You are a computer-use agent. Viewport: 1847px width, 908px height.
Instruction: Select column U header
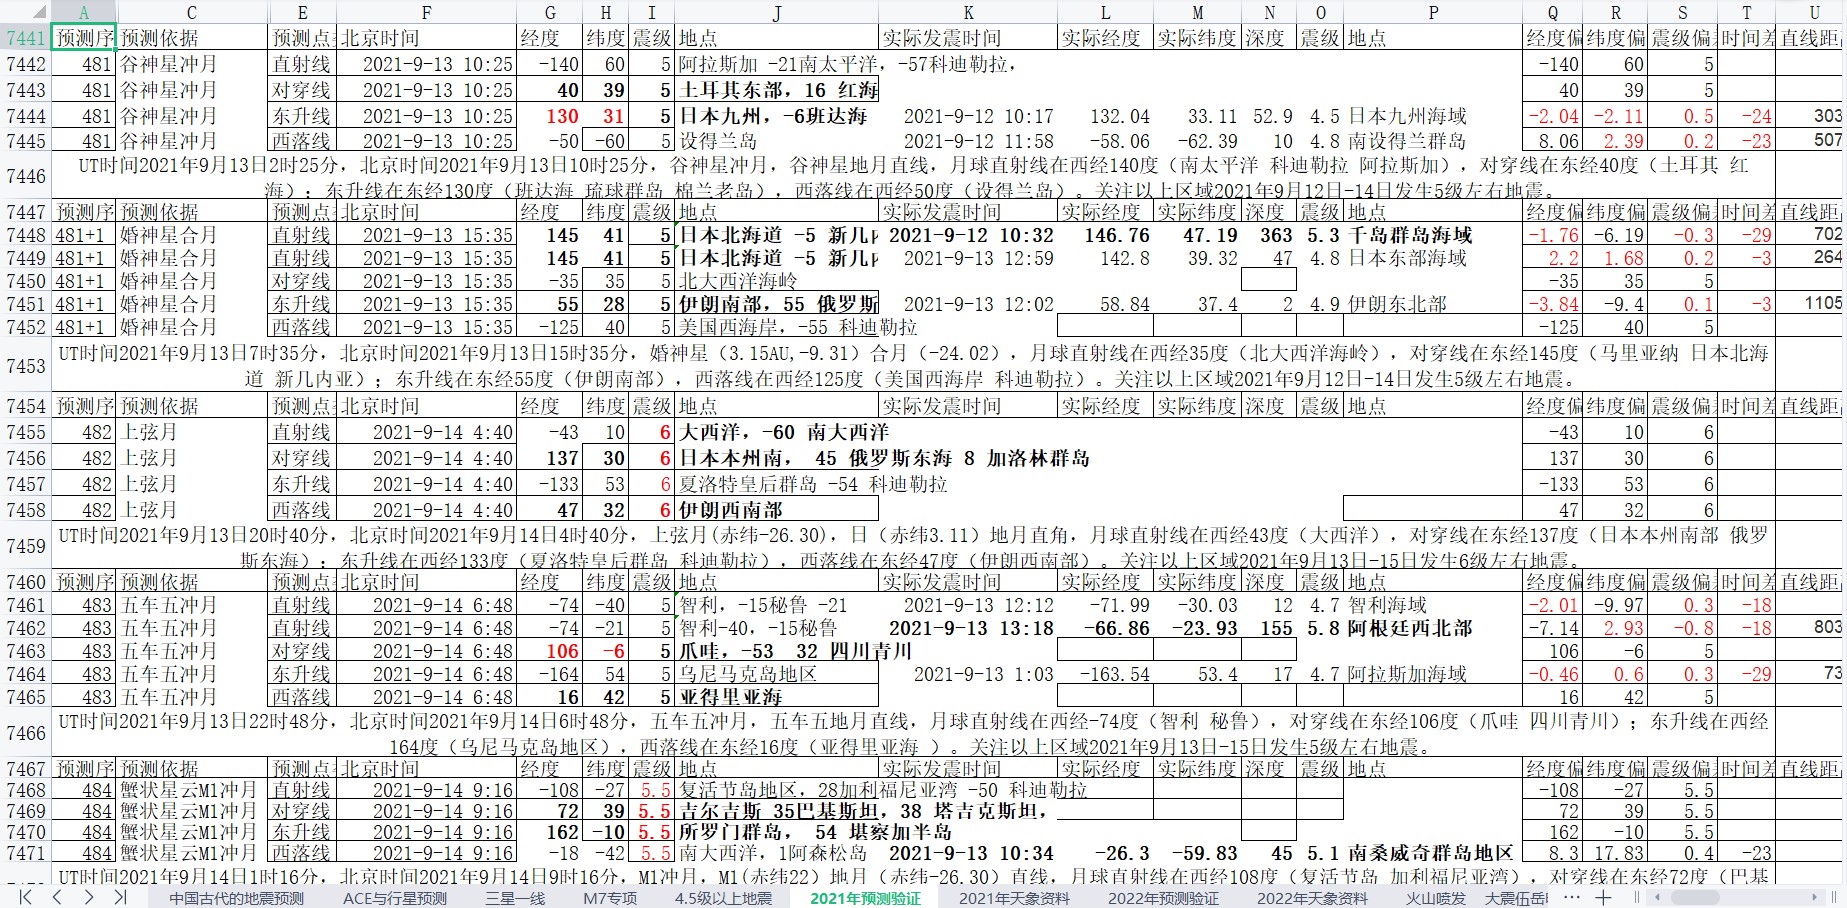pyautogui.click(x=1812, y=12)
